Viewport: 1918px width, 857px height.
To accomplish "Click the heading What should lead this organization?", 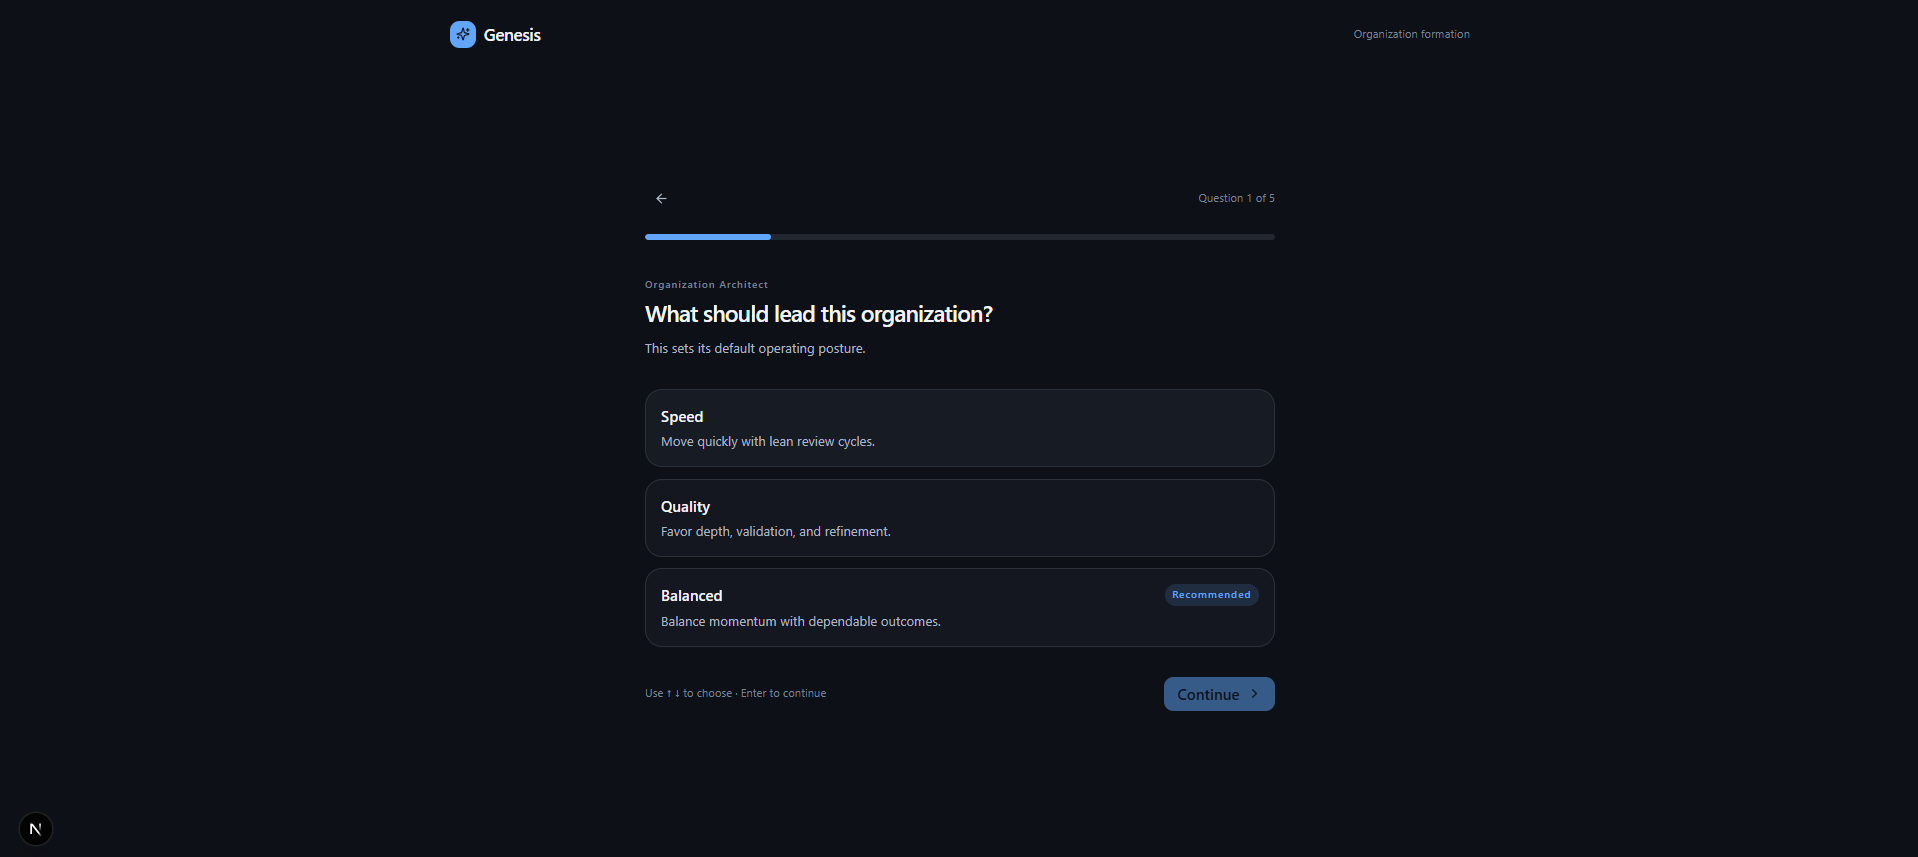I will 818,314.
